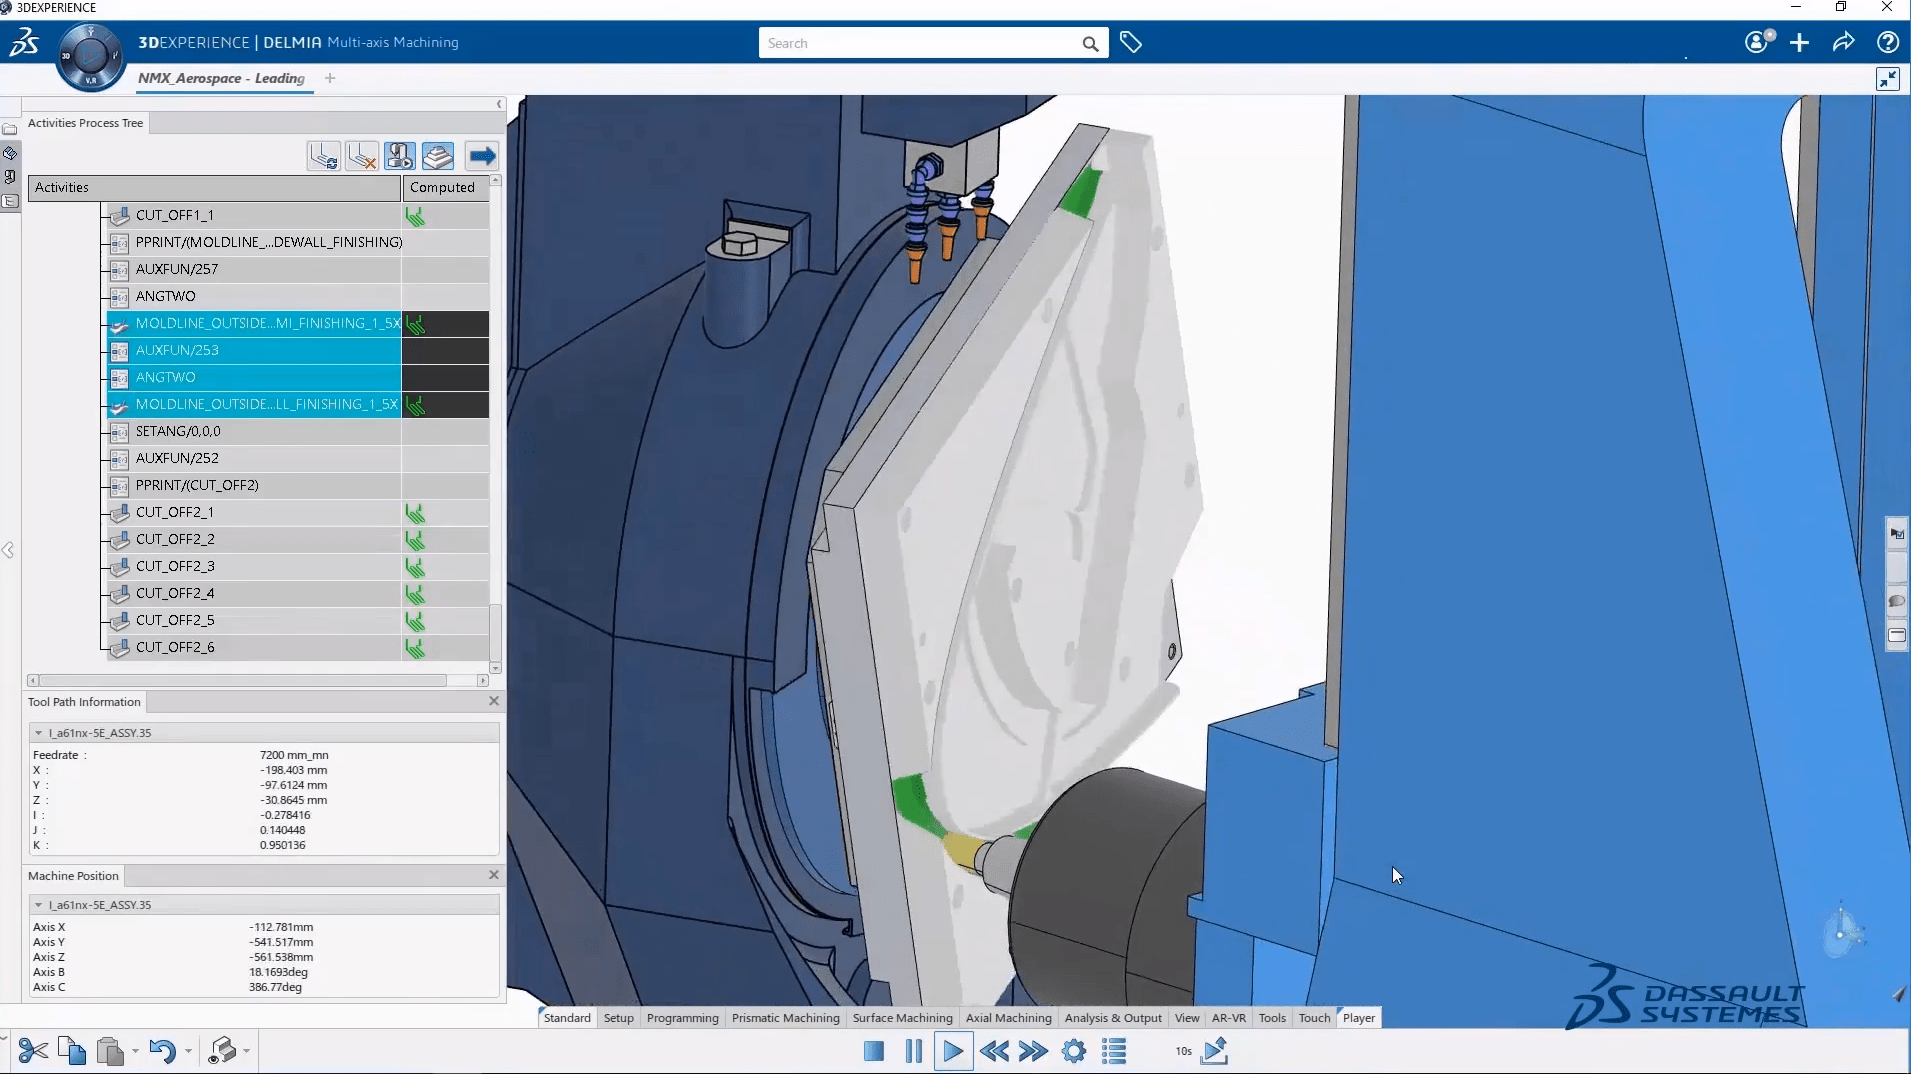Image resolution: width=1911 pixels, height=1074 pixels.
Task: Add a new tab with plus
Action: pos(330,78)
